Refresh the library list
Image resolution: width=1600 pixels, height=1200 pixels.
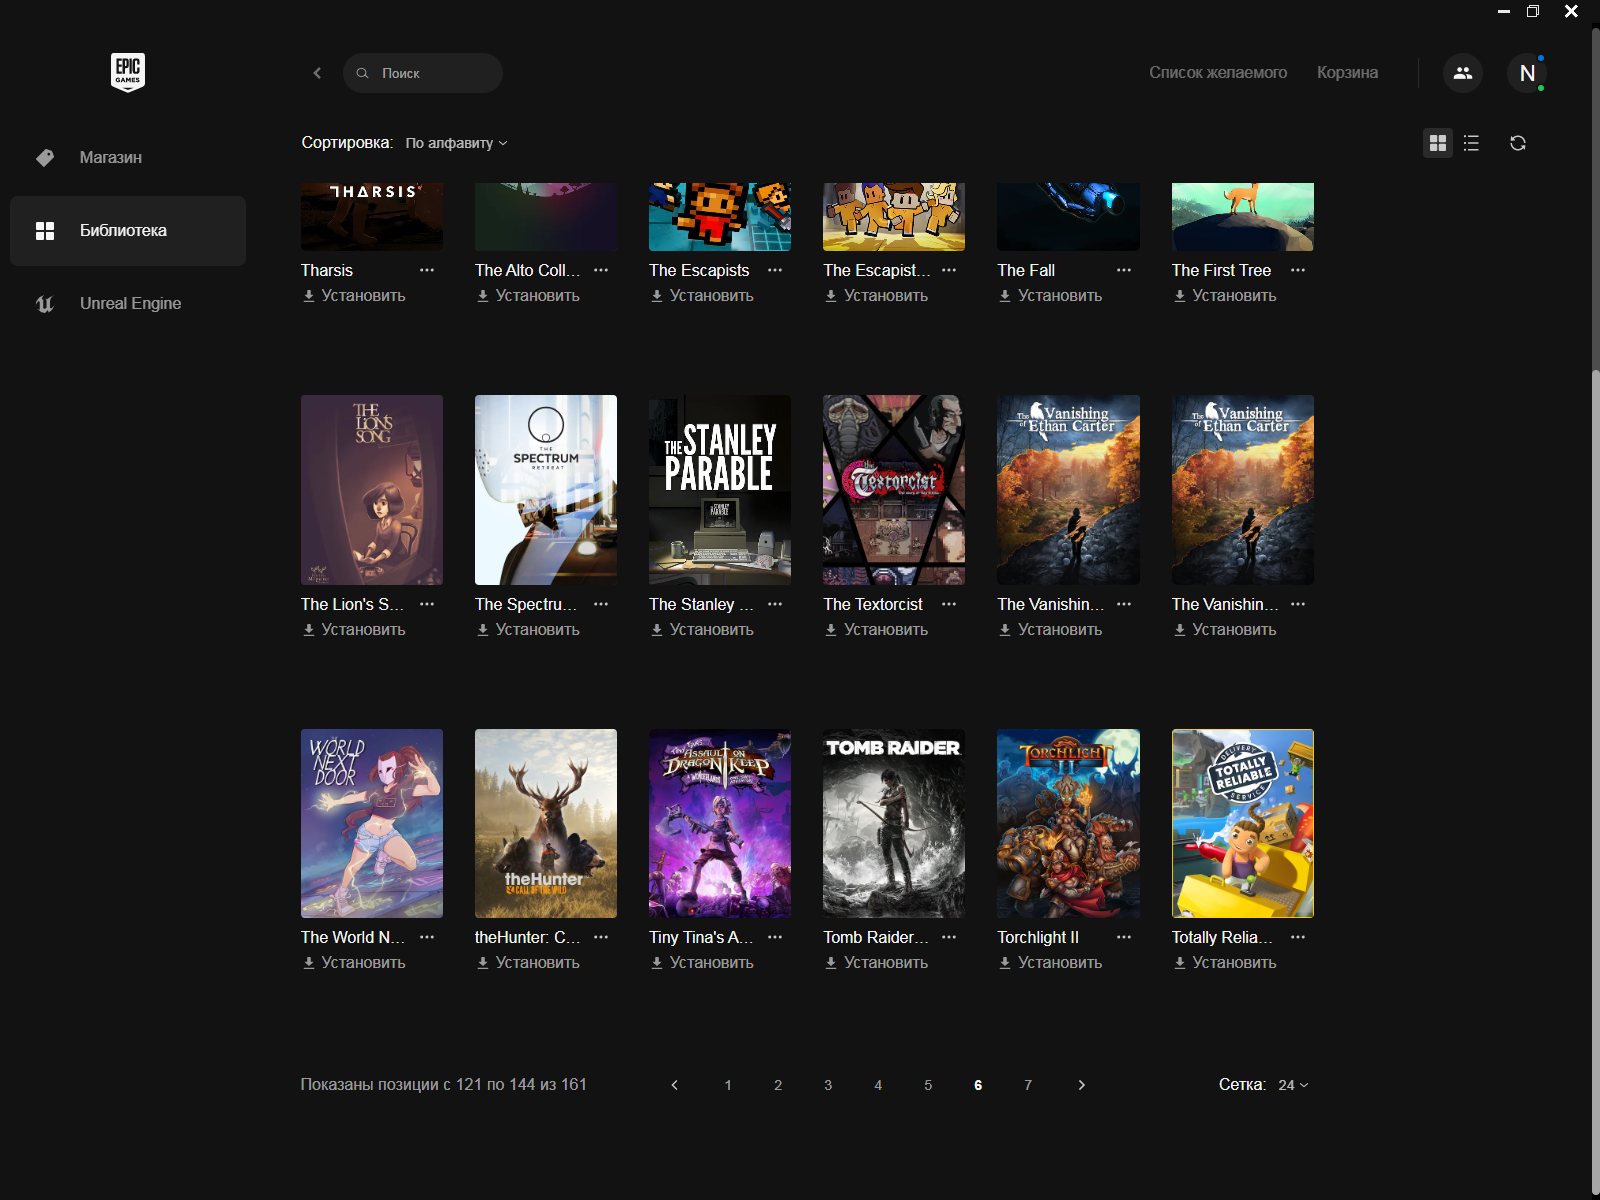(1518, 143)
